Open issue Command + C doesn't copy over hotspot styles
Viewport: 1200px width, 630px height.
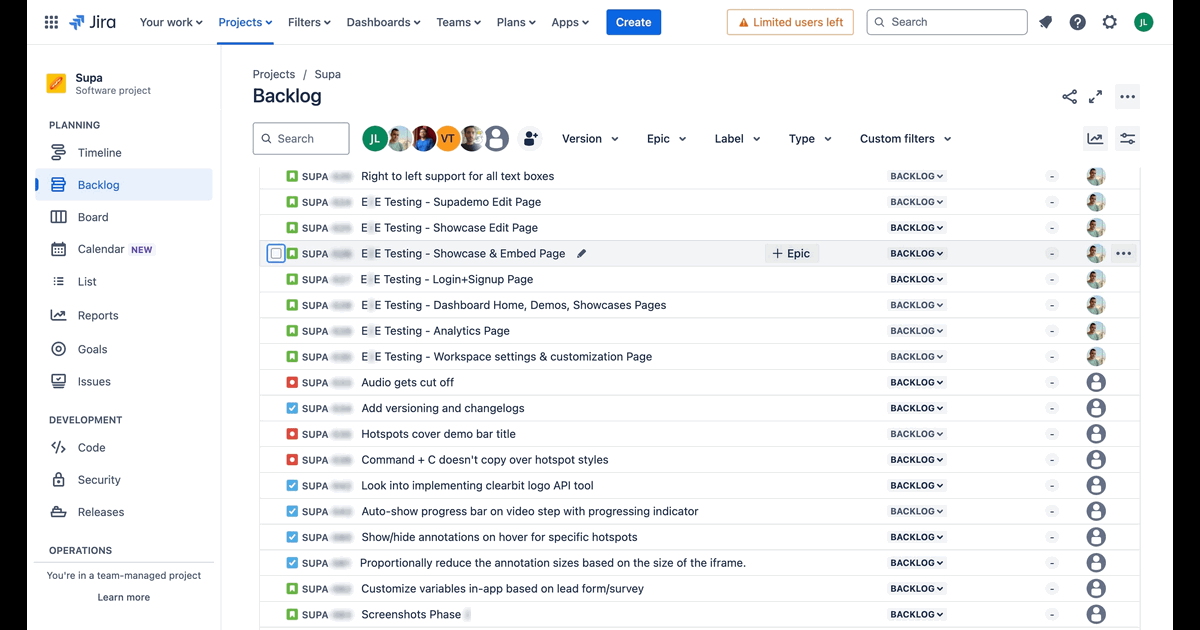[x=485, y=460]
